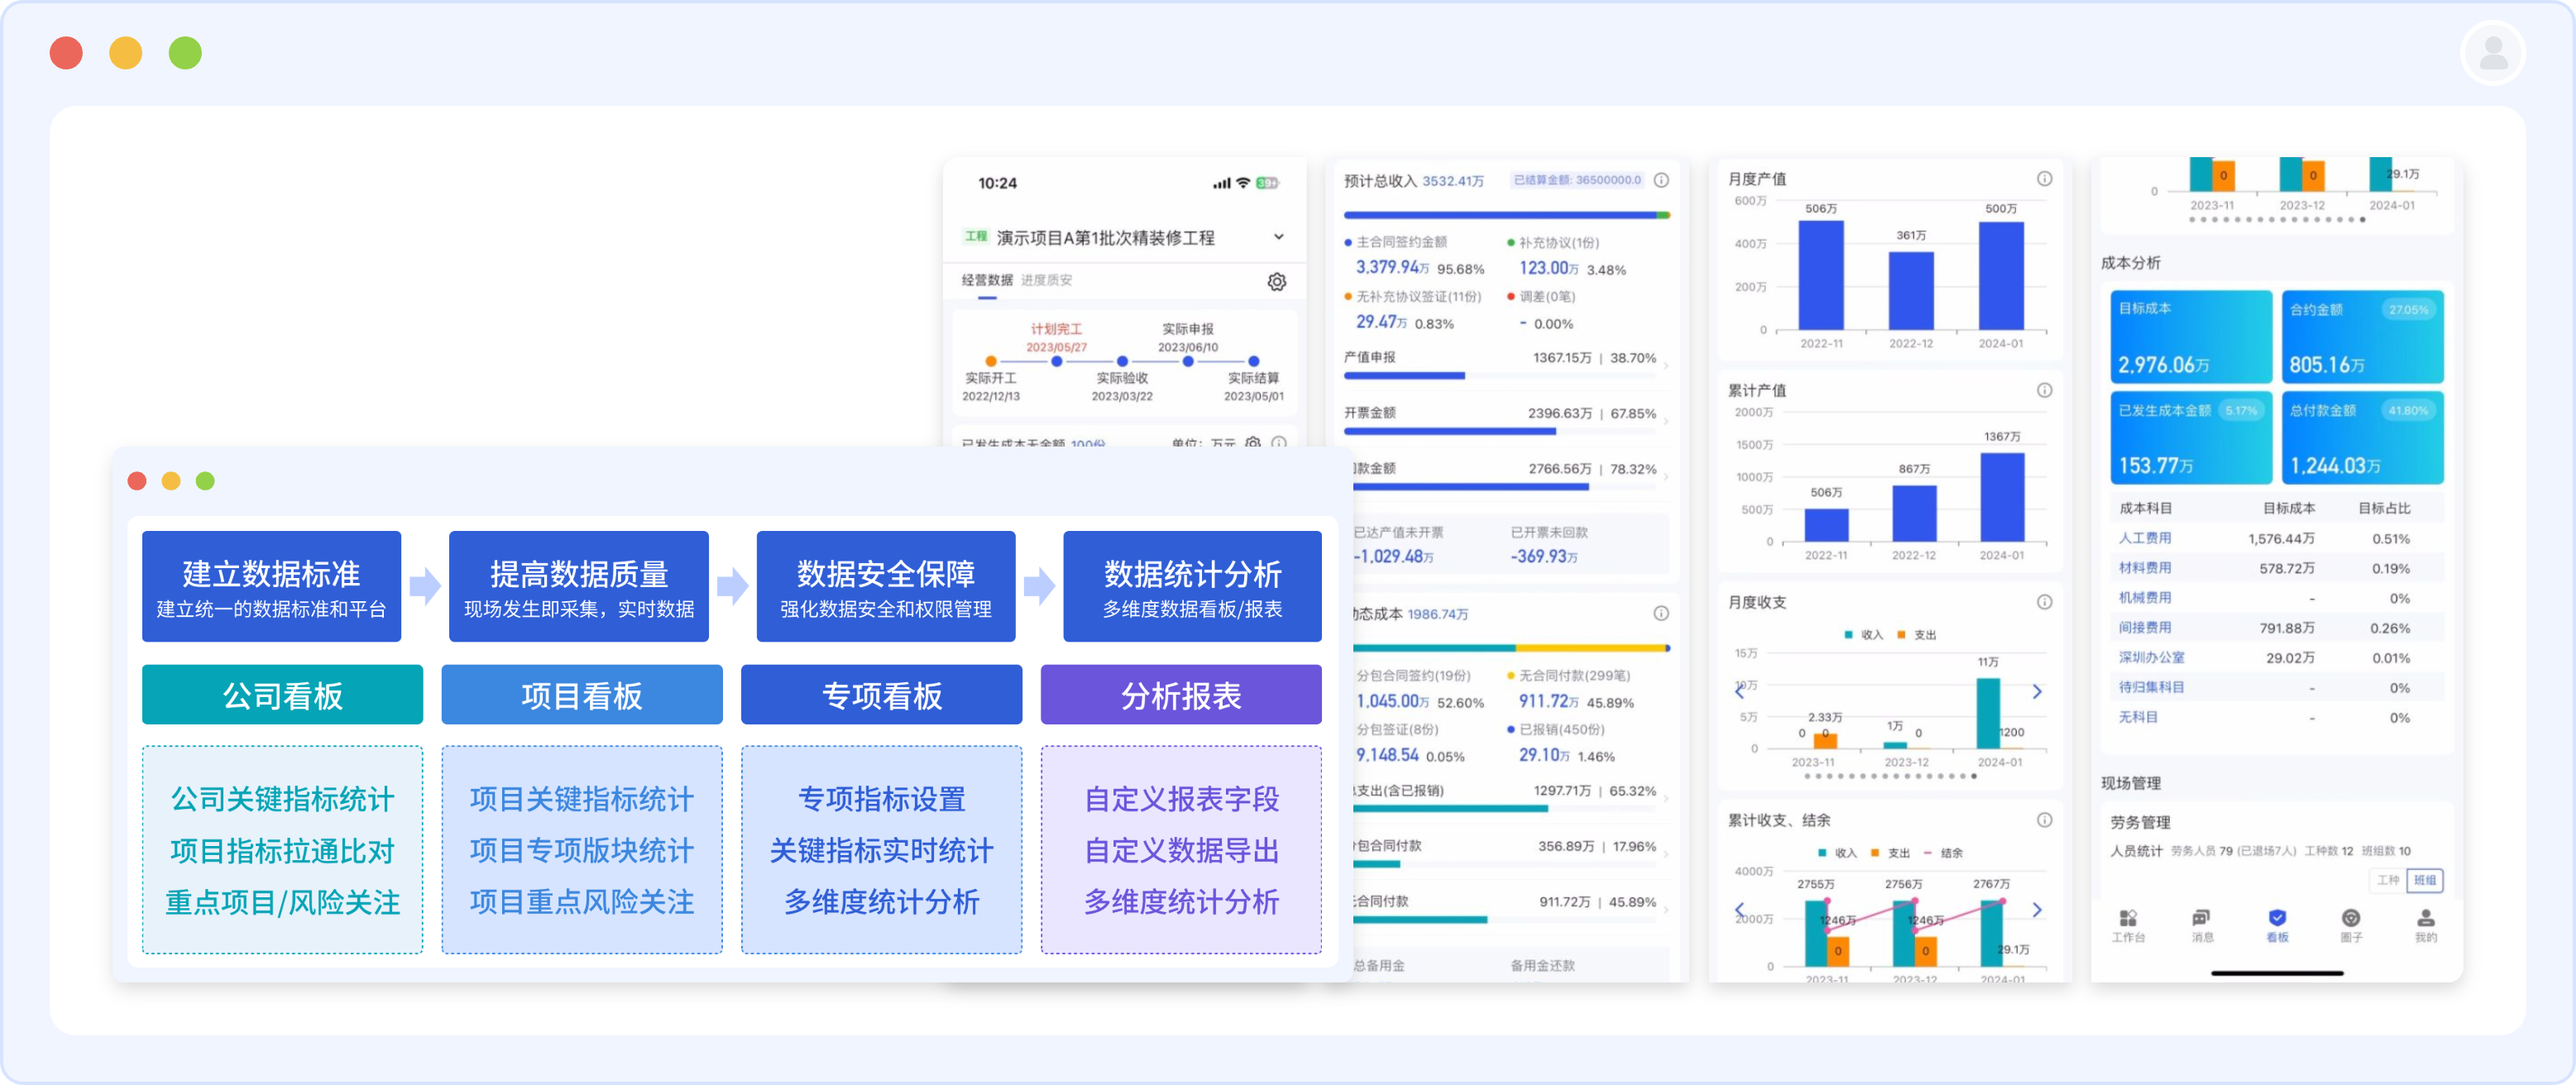Go to previous page of 月度收支 chart
This screenshot has height=1085, width=2576.
1739,691
